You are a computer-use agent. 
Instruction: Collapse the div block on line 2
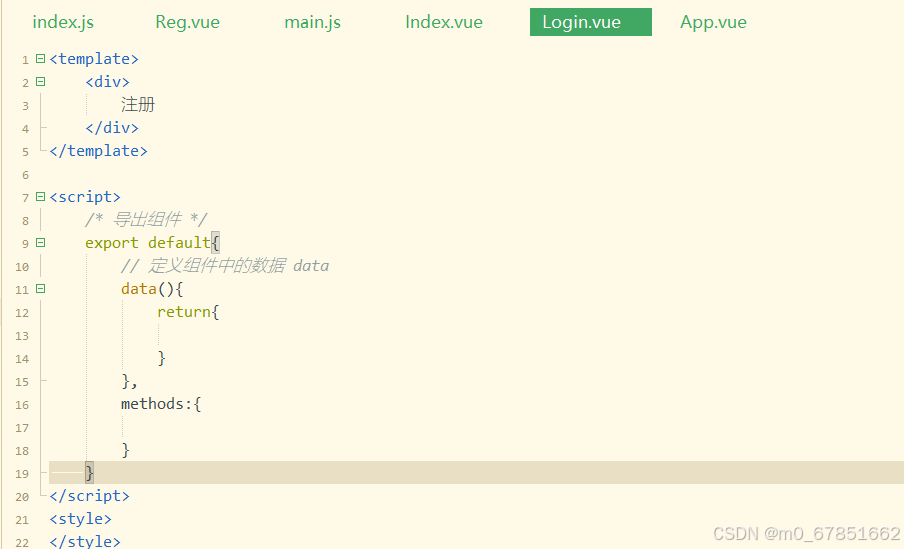pyautogui.click(x=40, y=81)
